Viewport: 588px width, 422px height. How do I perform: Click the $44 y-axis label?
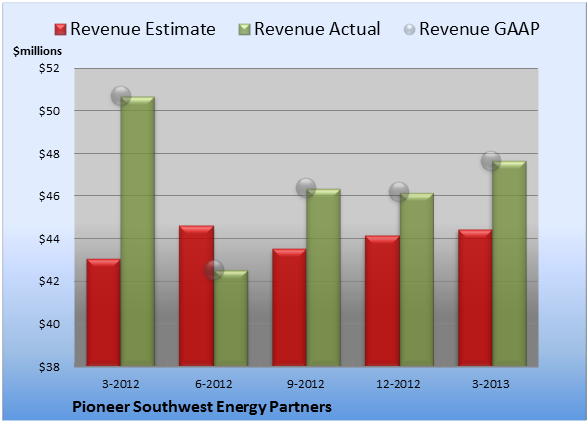[x=49, y=239]
